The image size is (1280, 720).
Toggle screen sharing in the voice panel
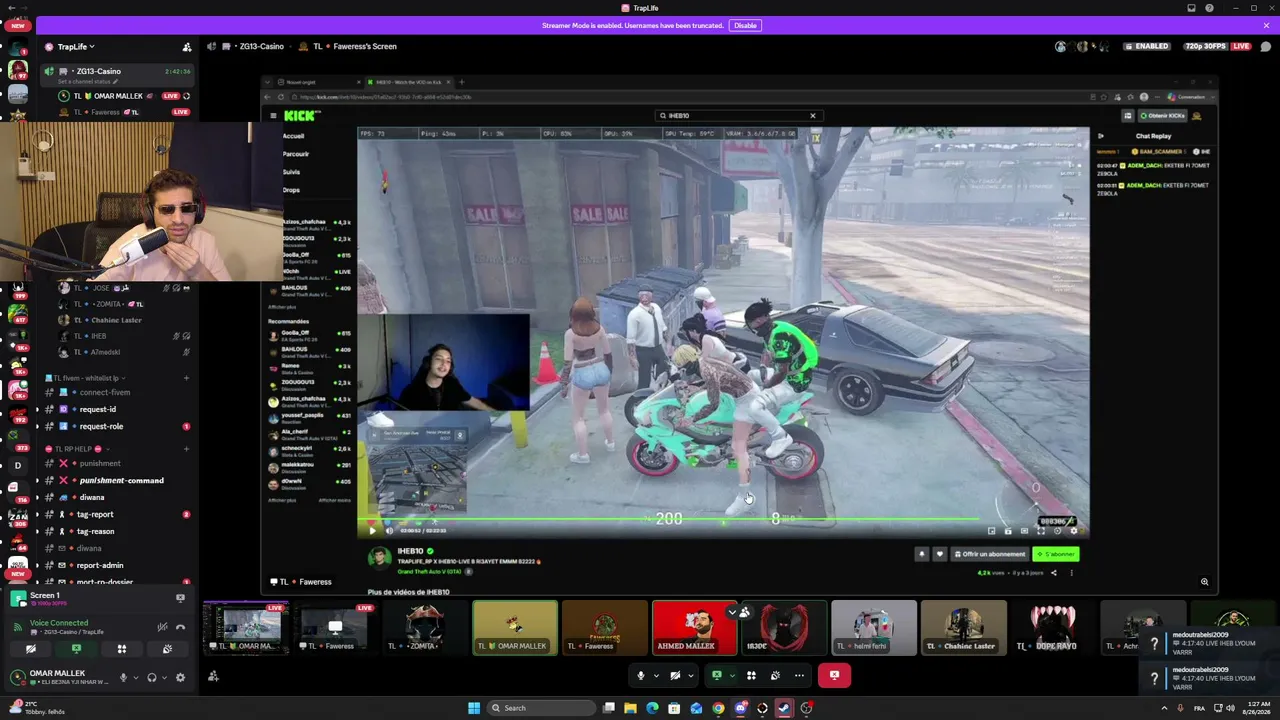tap(76, 649)
